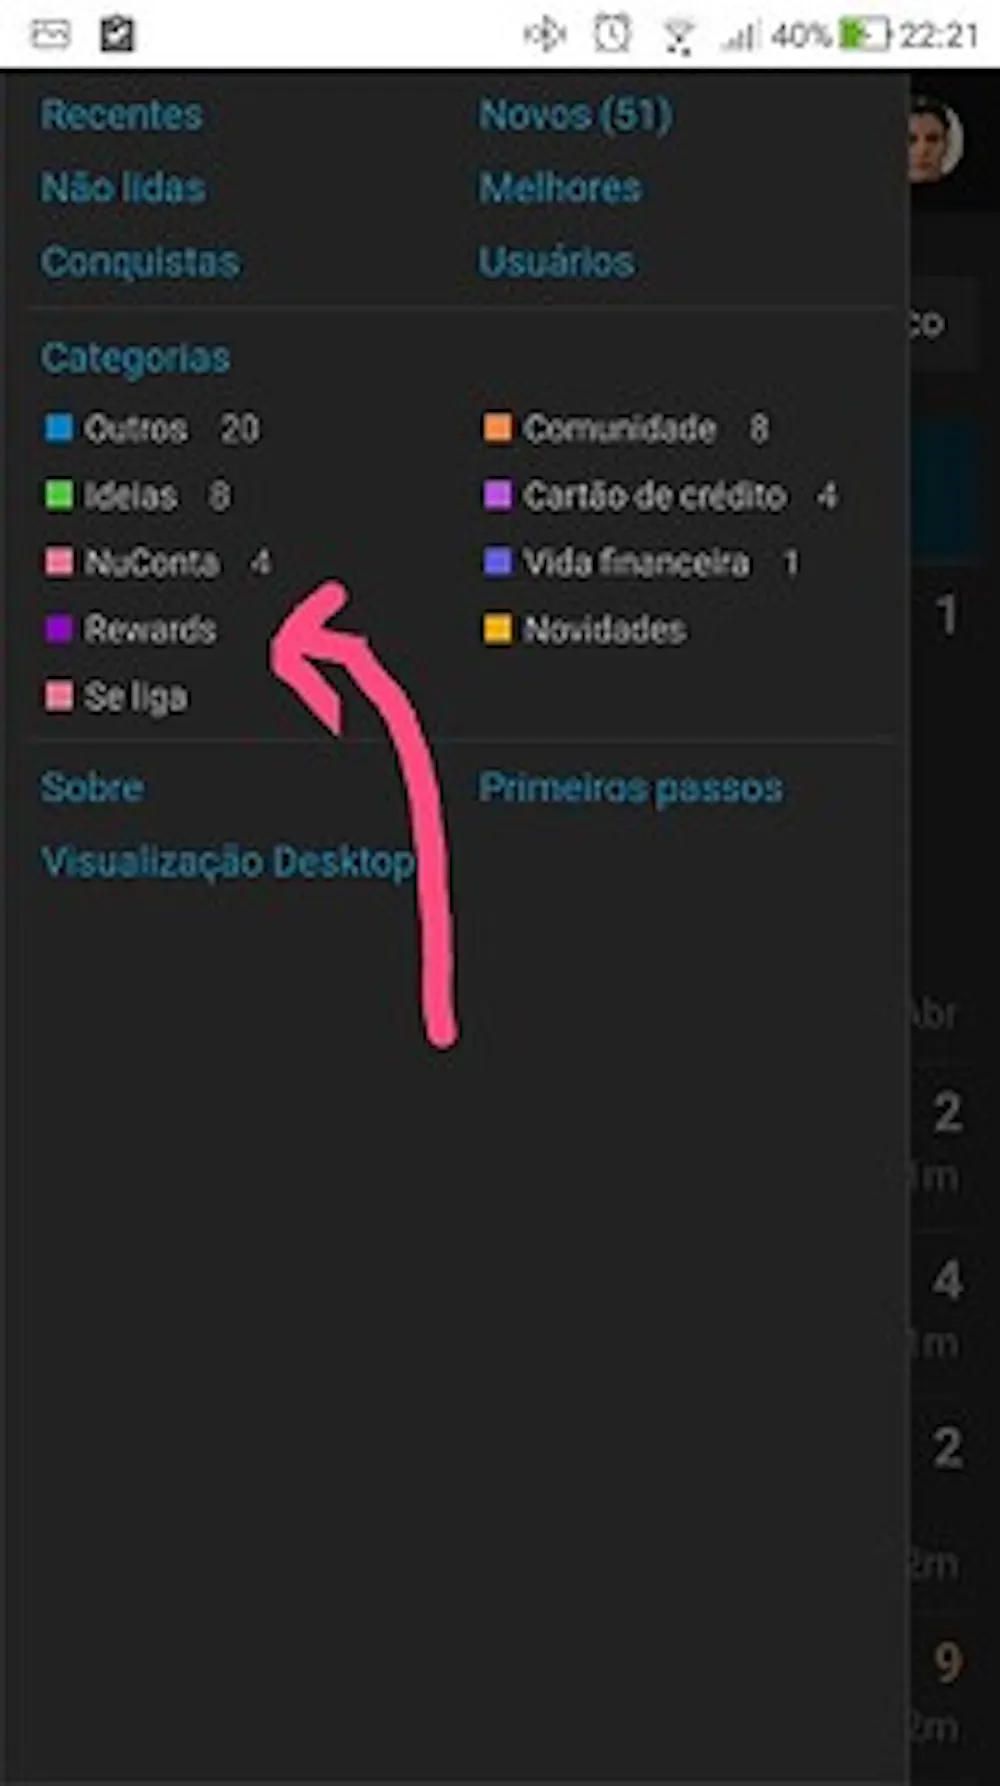View Conquistas page
This screenshot has width=1000, height=1786.
click(x=140, y=262)
